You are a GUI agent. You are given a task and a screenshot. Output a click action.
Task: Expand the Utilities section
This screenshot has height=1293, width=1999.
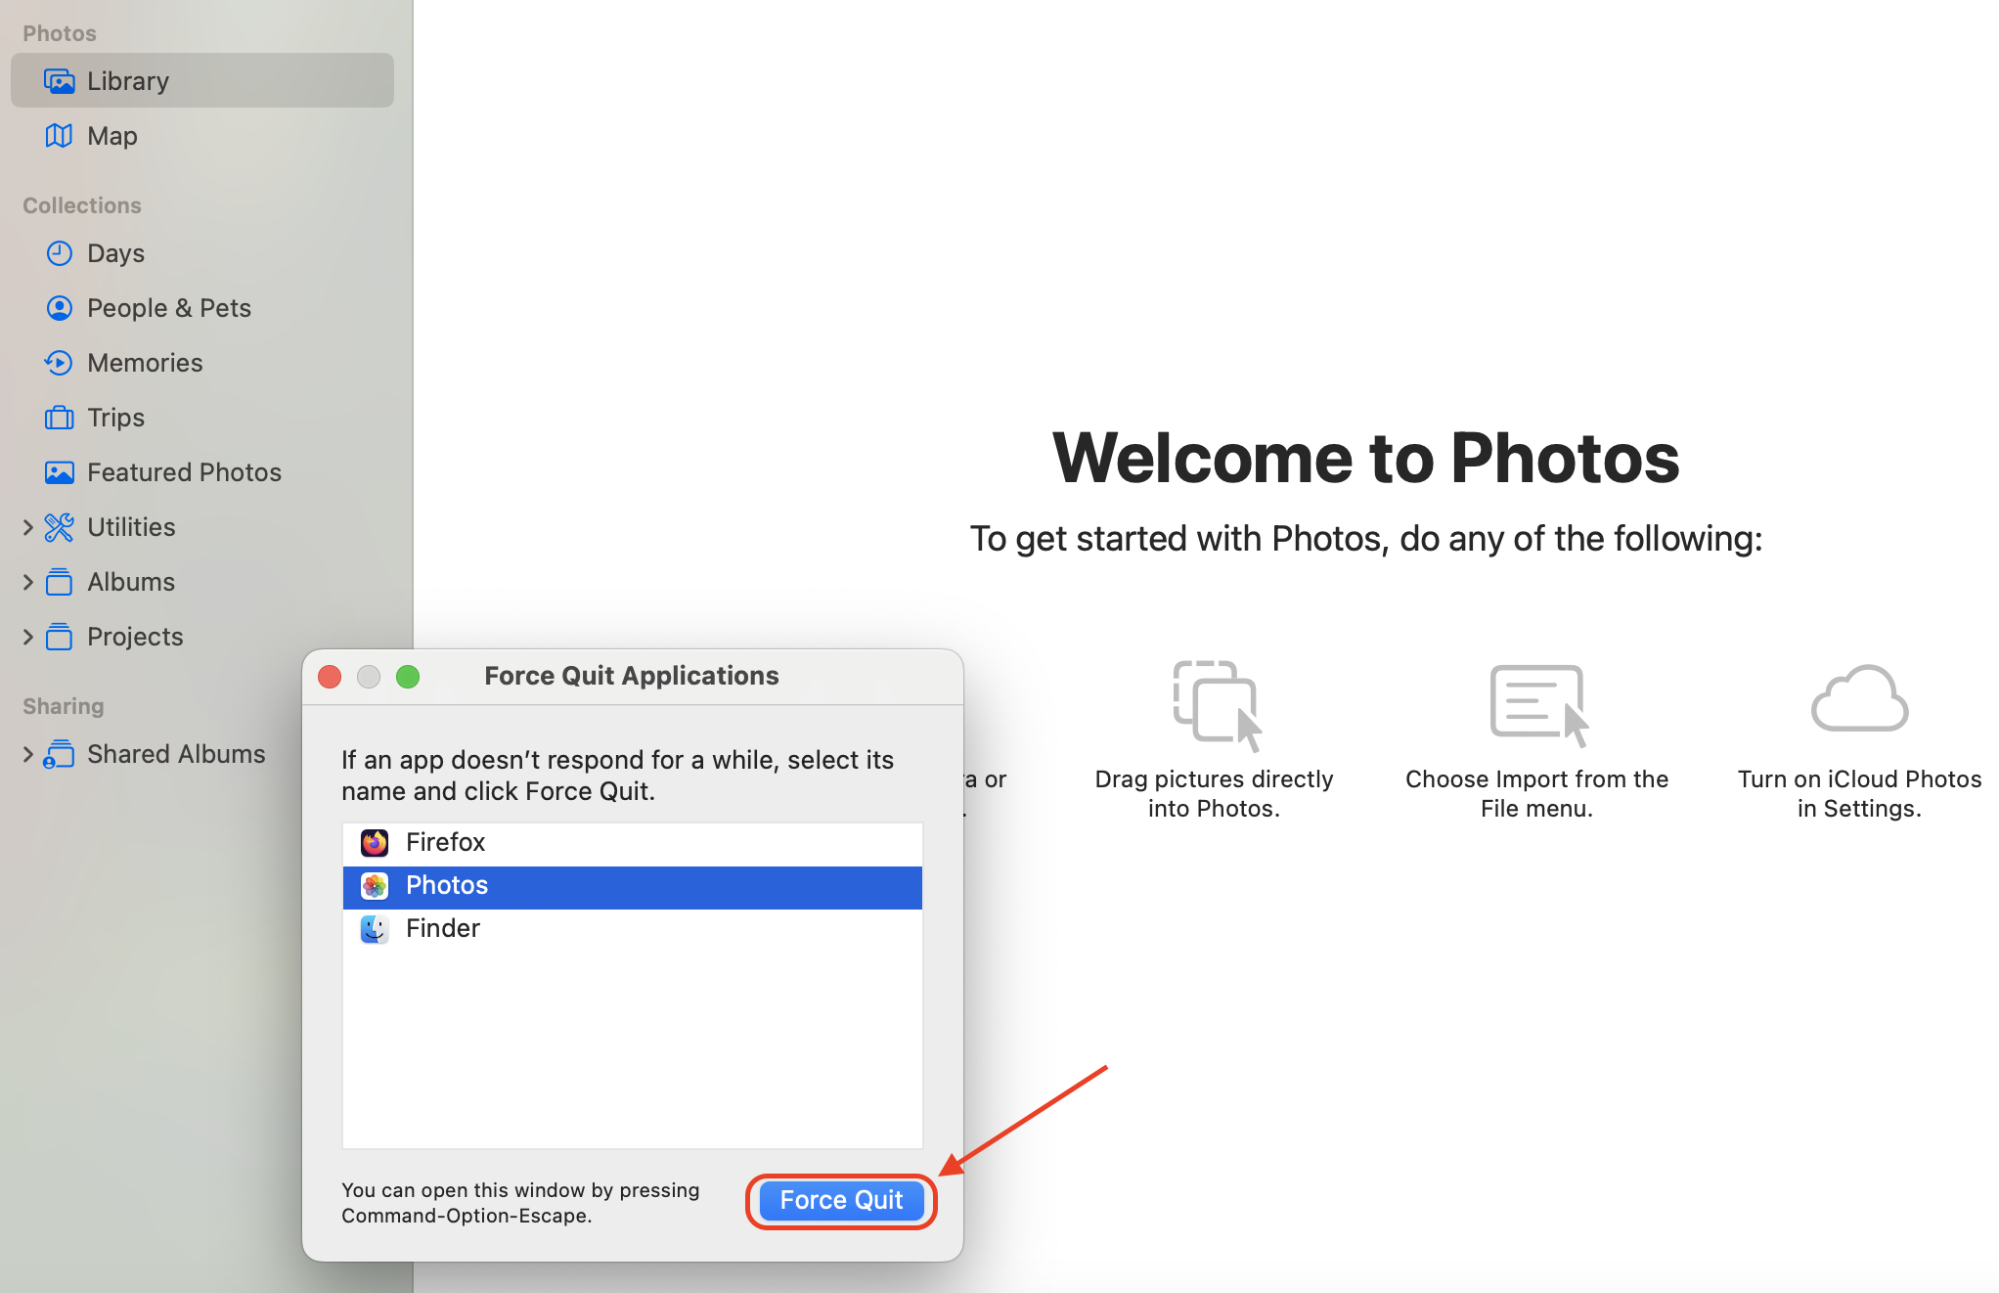coord(26,526)
